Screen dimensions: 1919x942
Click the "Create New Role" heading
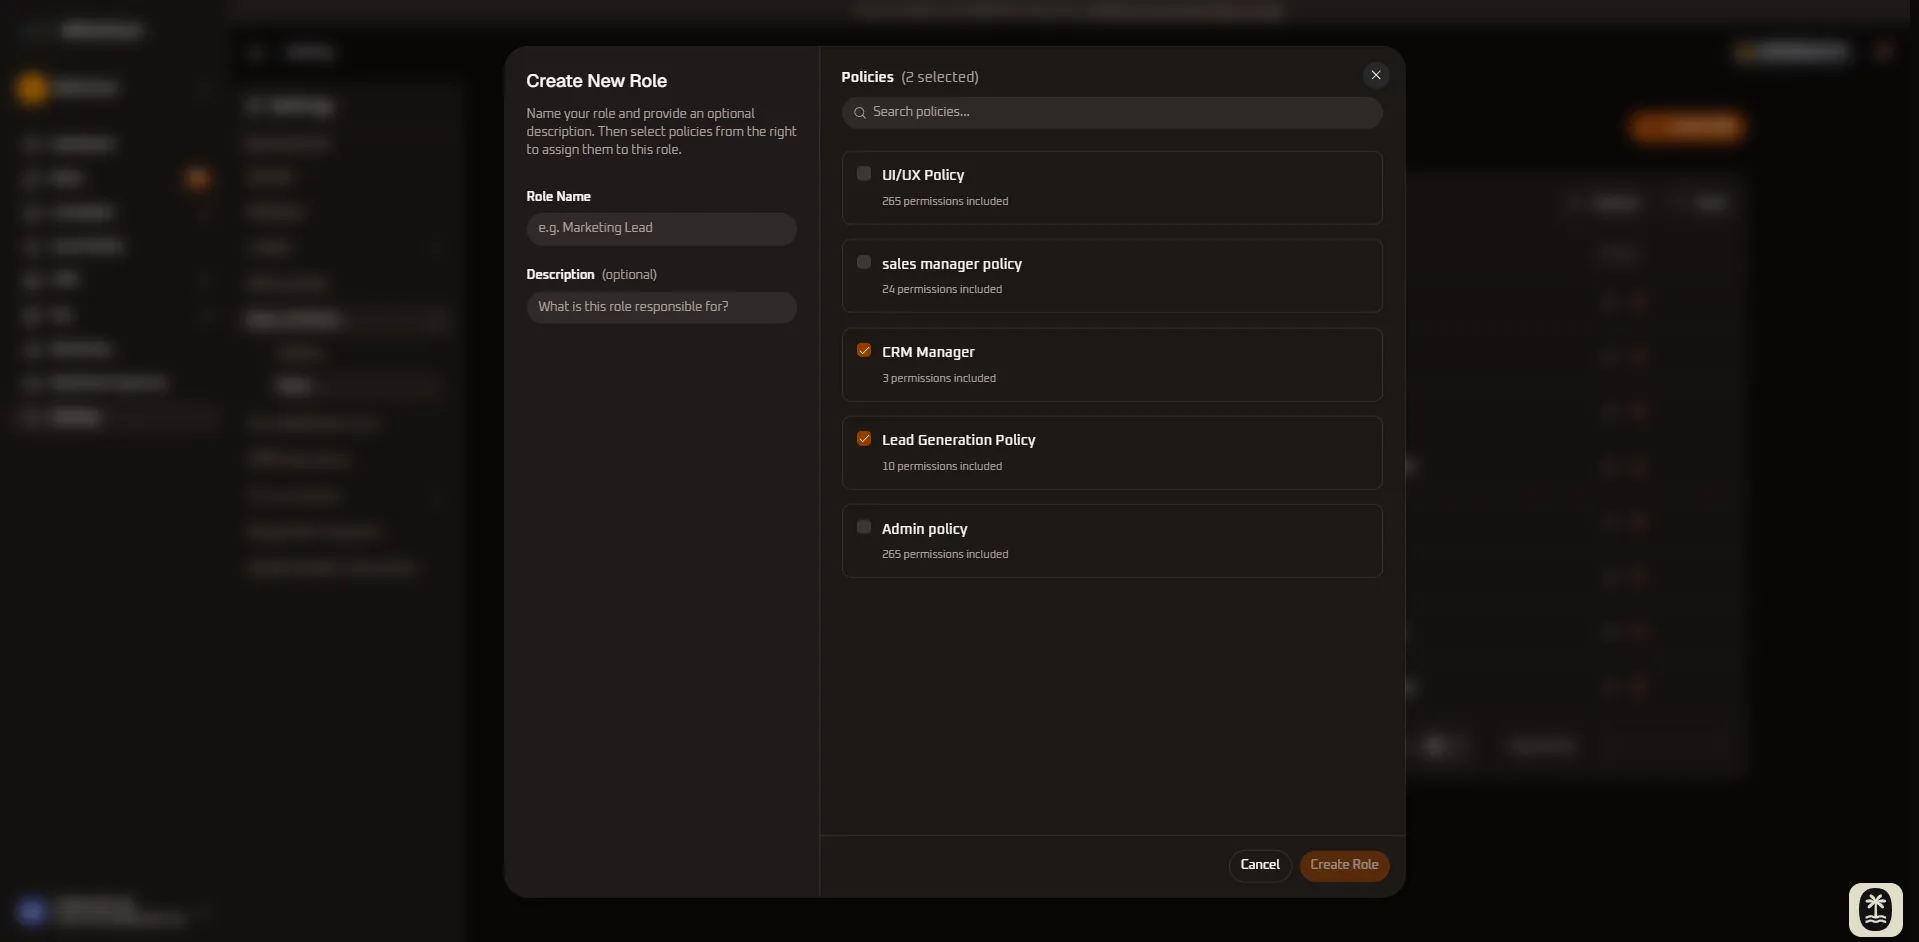point(597,81)
